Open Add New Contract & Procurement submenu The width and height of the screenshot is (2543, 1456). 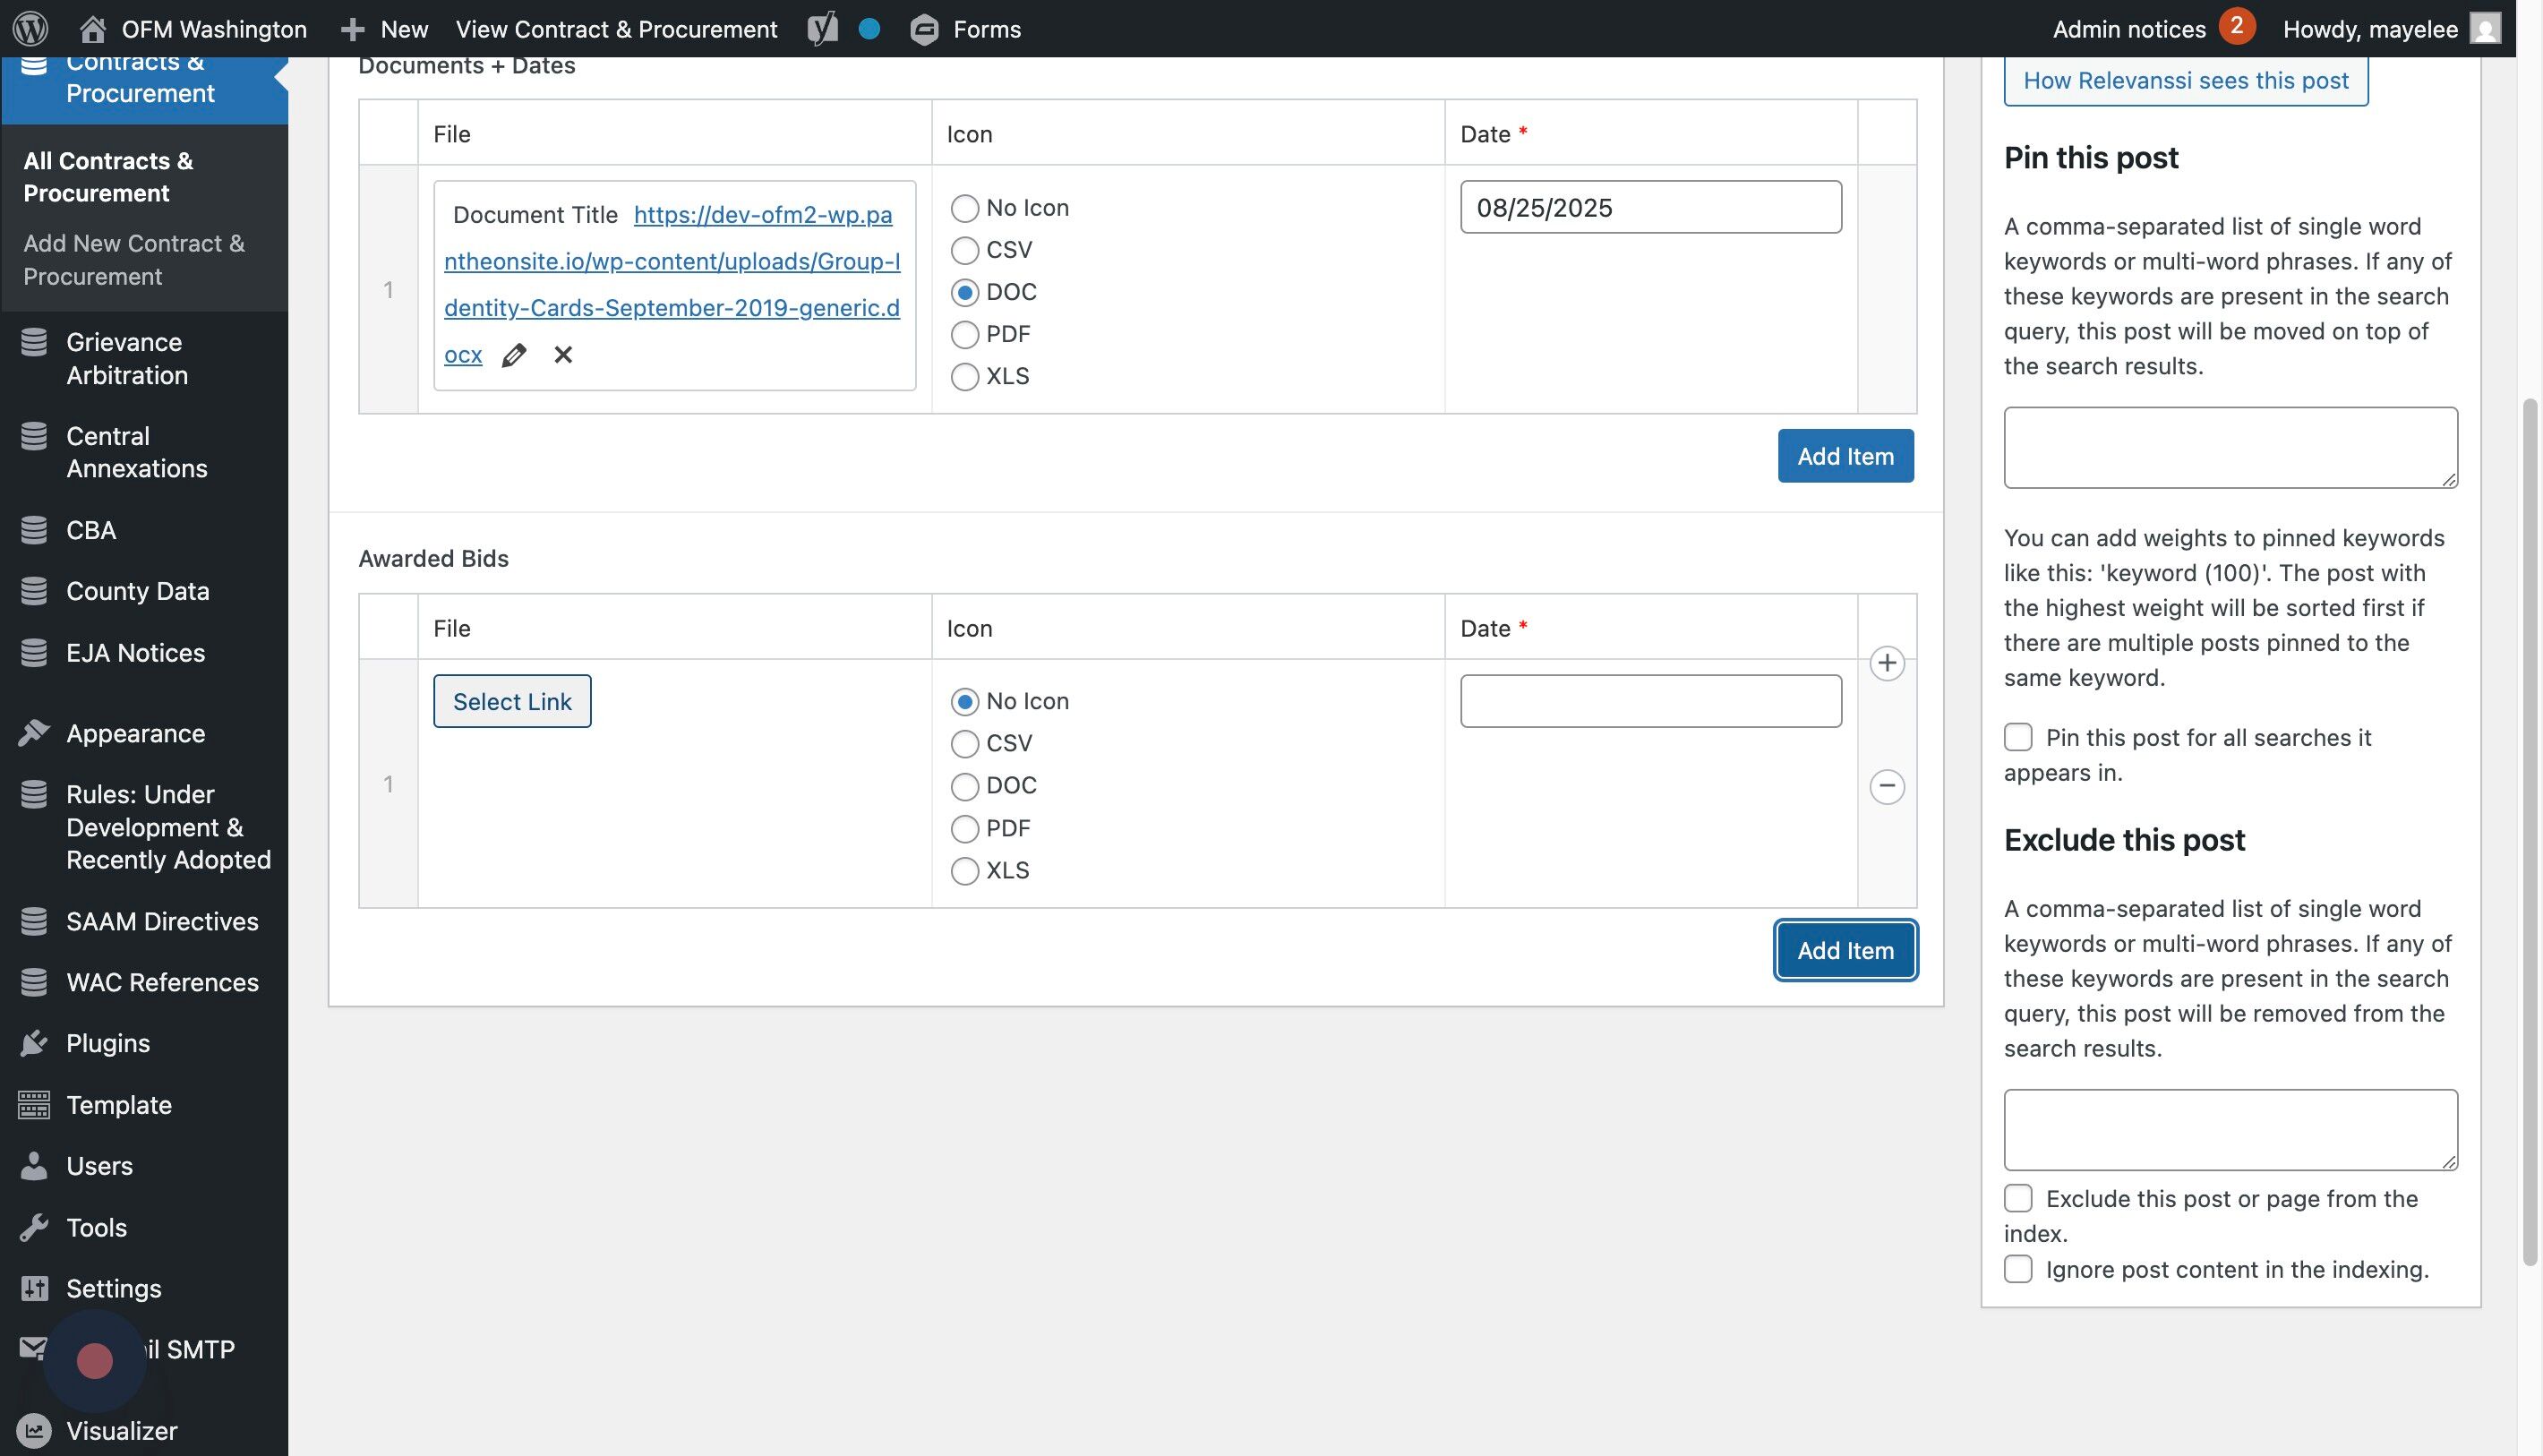point(134,260)
